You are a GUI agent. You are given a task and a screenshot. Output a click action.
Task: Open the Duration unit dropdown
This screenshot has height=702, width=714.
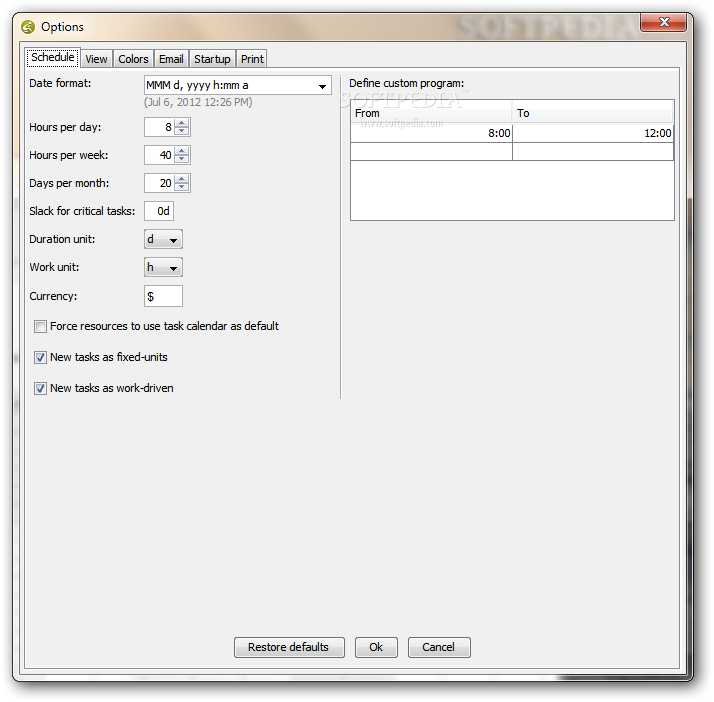tap(163, 239)
